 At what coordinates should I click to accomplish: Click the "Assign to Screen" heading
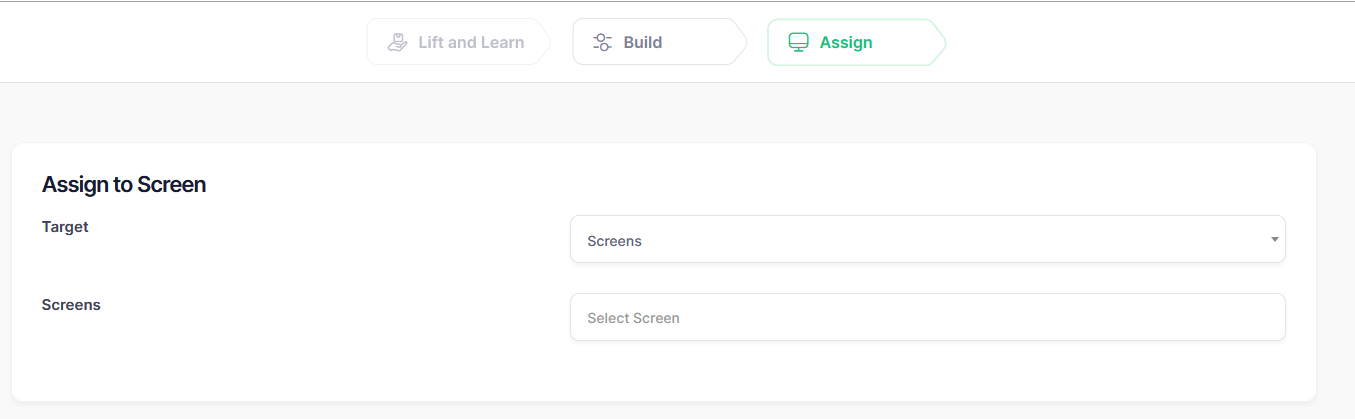point(124,184)
